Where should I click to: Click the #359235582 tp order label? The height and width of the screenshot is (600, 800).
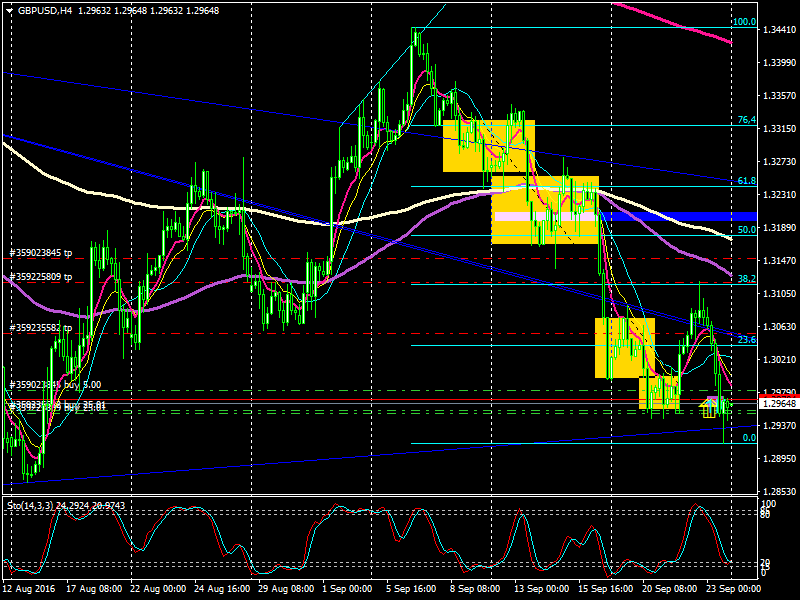click(x=41, y=328)
